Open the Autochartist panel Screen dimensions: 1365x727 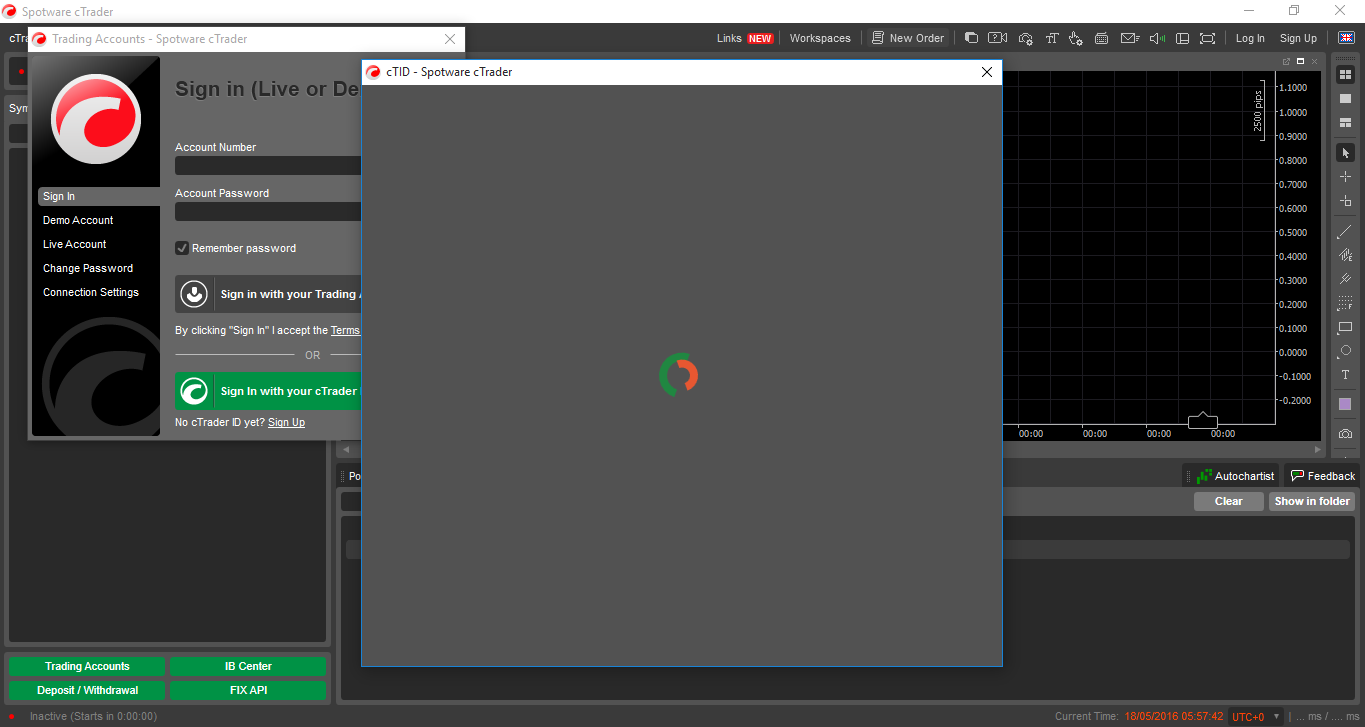1235,476
